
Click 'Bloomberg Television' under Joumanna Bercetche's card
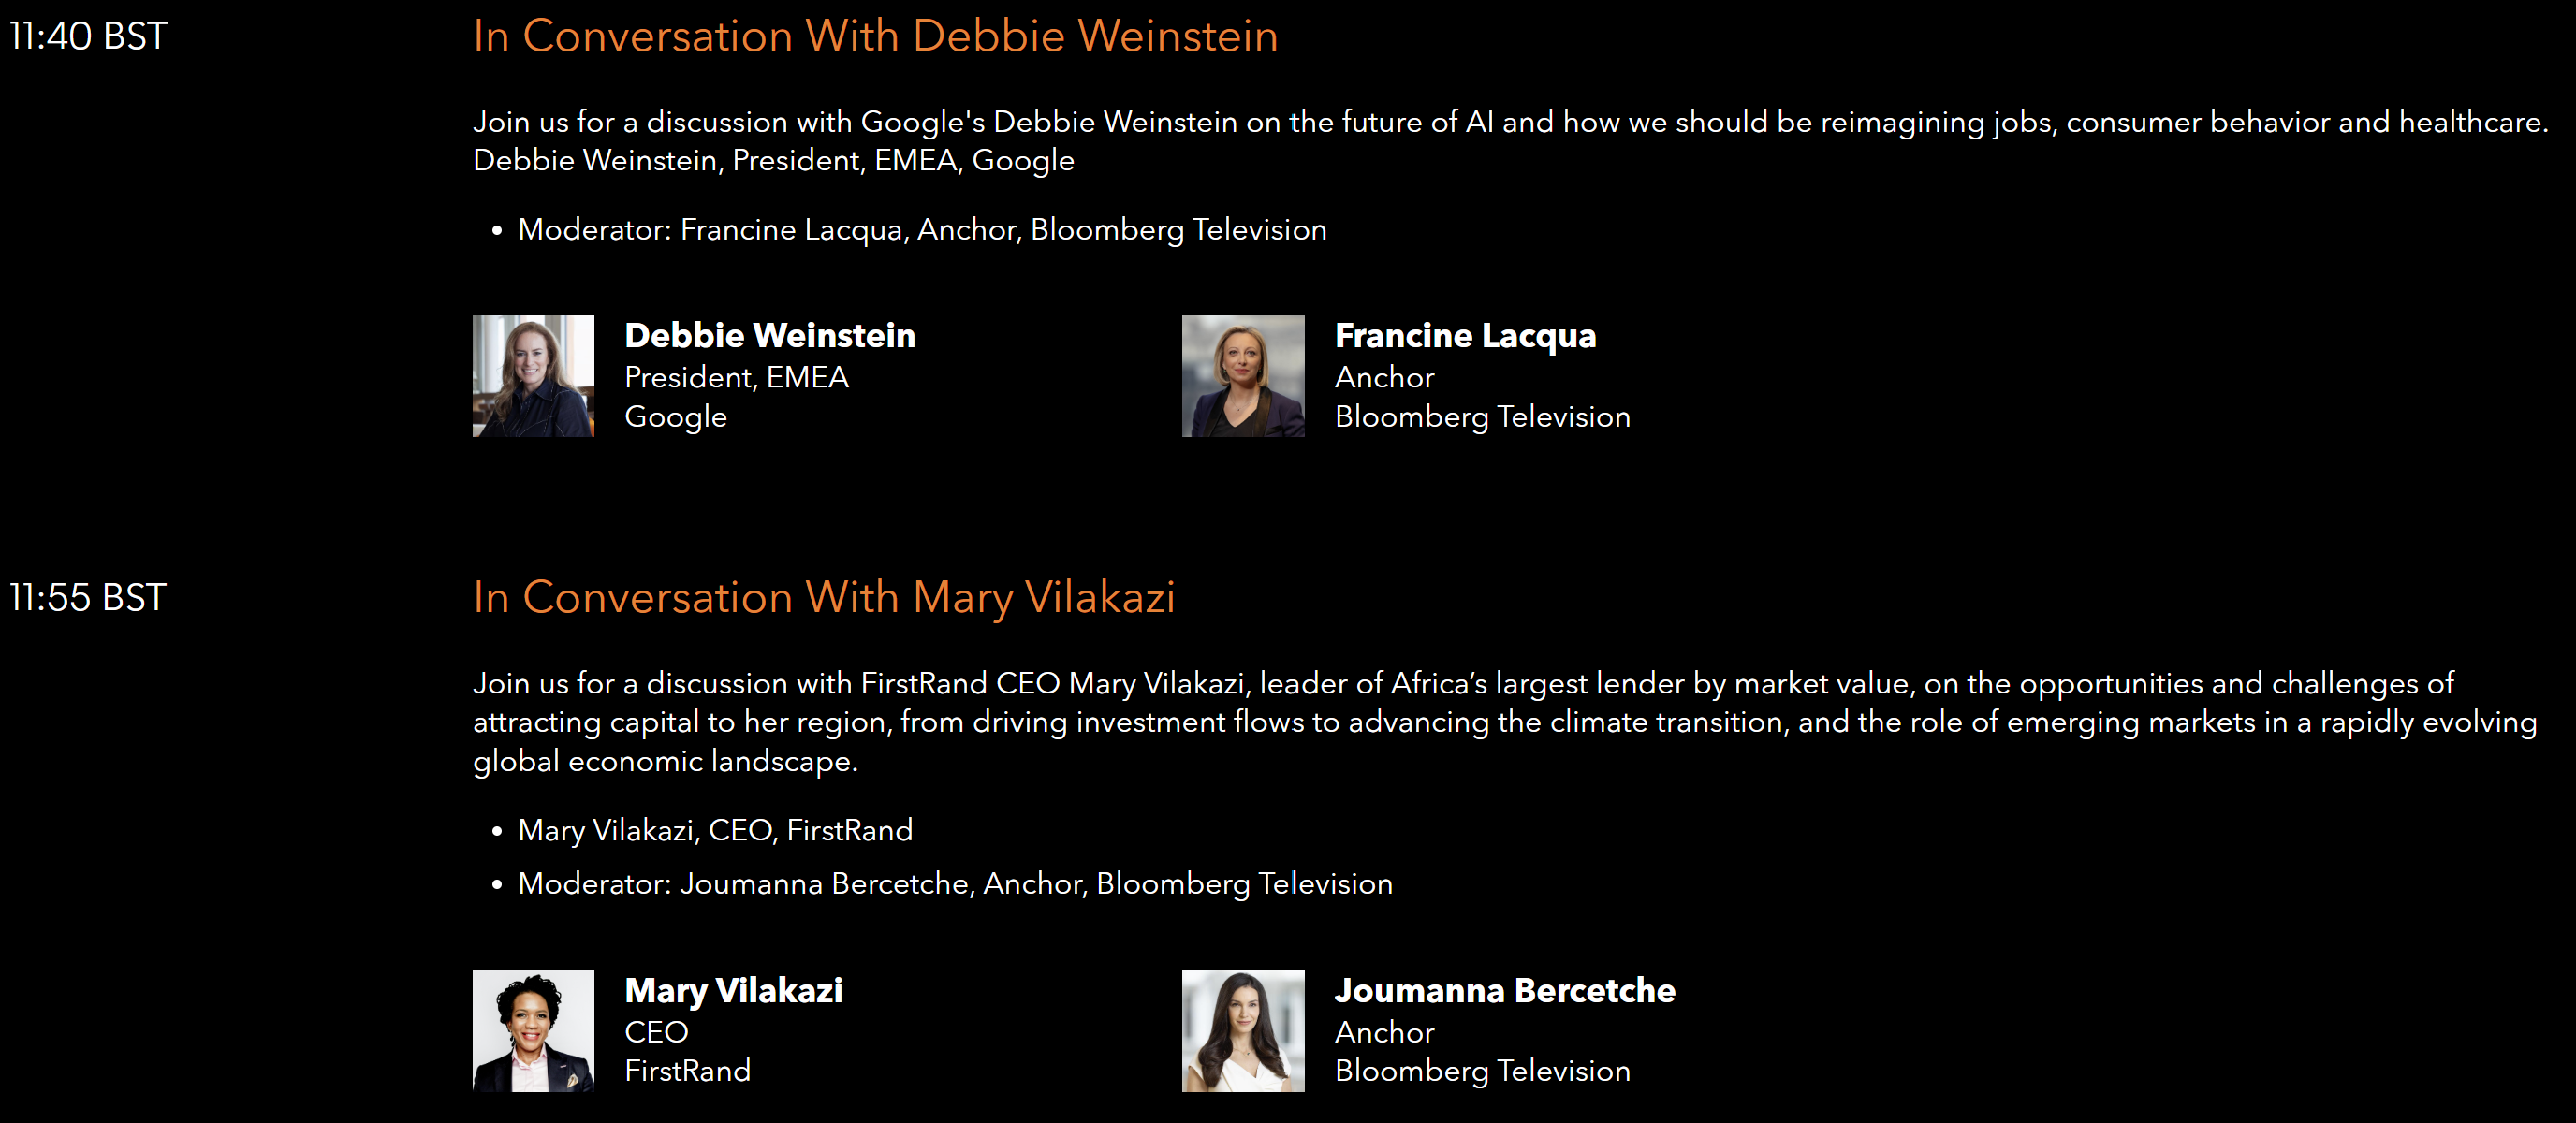pyautogui.click(x=1482, y=1071)
